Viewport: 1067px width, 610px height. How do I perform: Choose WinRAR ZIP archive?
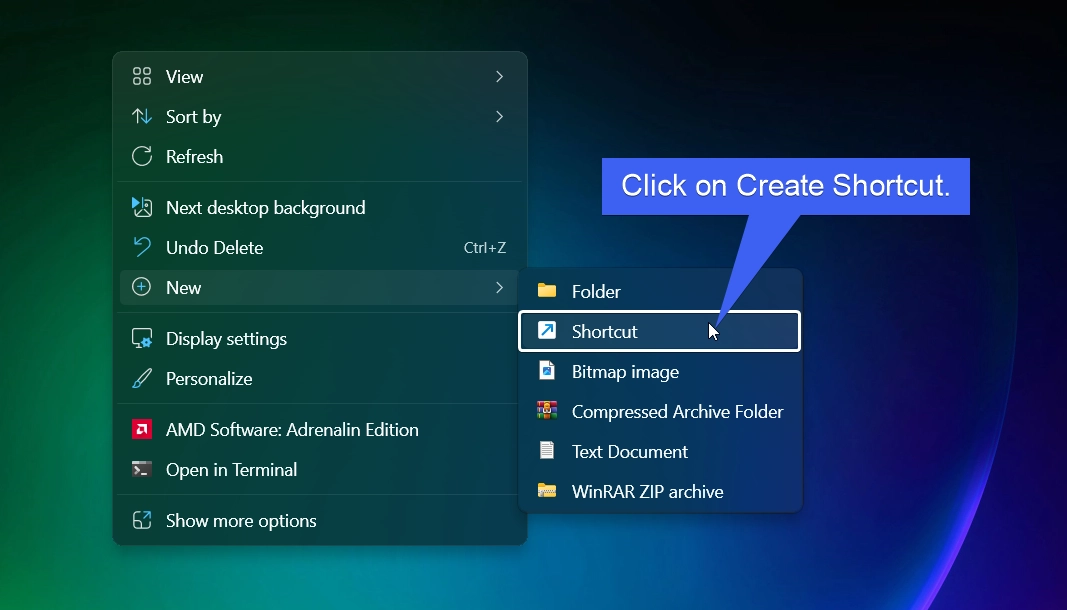(659, 492)
